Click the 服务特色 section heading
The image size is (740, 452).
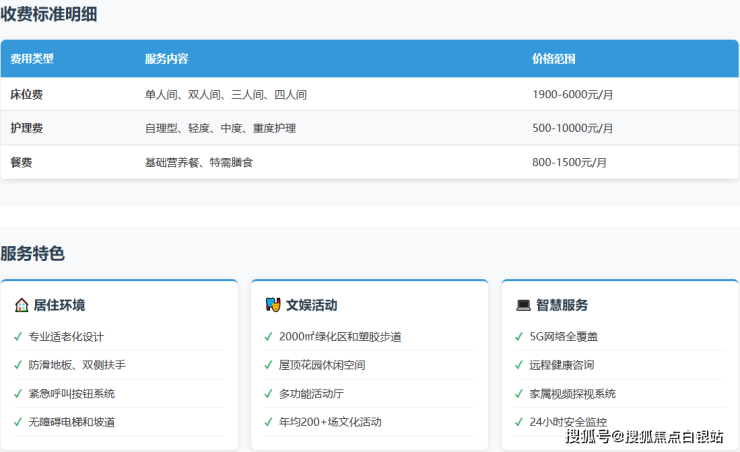pos(33,254)
